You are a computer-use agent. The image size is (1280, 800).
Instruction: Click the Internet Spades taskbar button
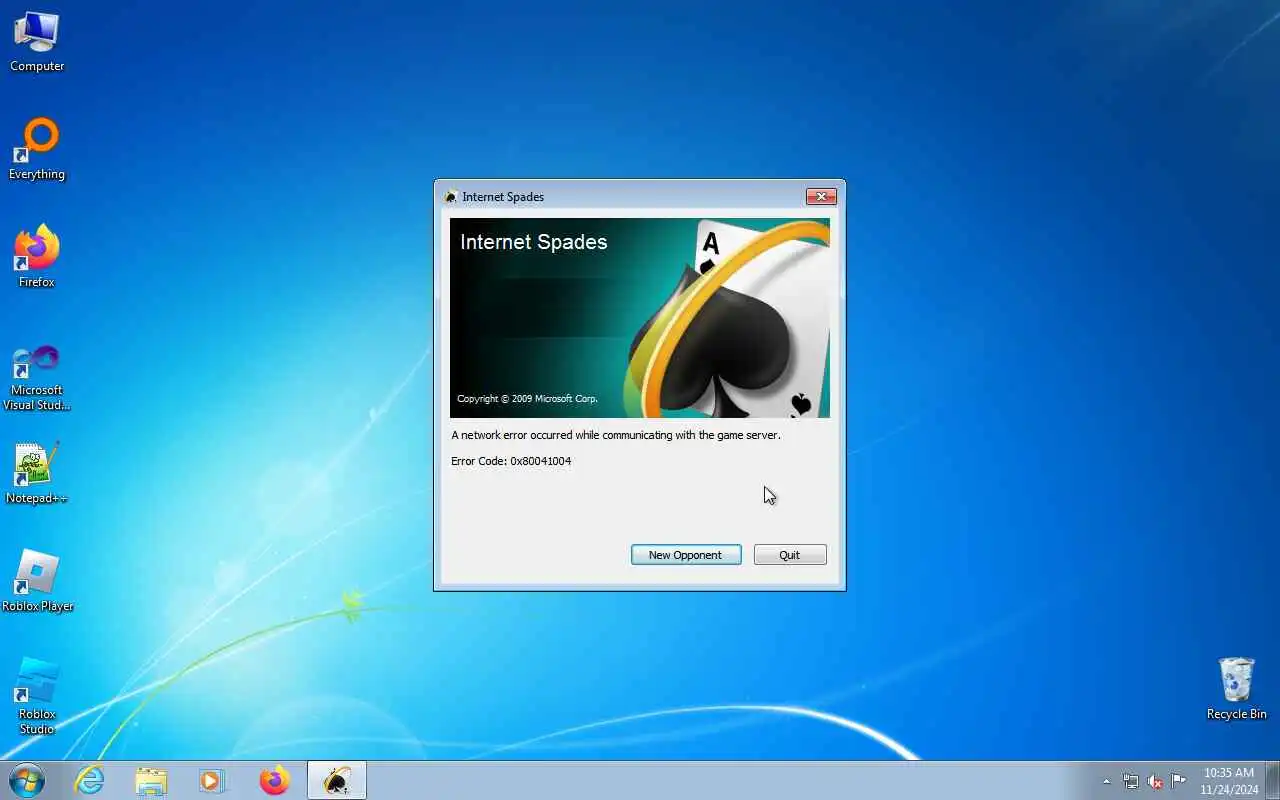click(x=336, y=780)
